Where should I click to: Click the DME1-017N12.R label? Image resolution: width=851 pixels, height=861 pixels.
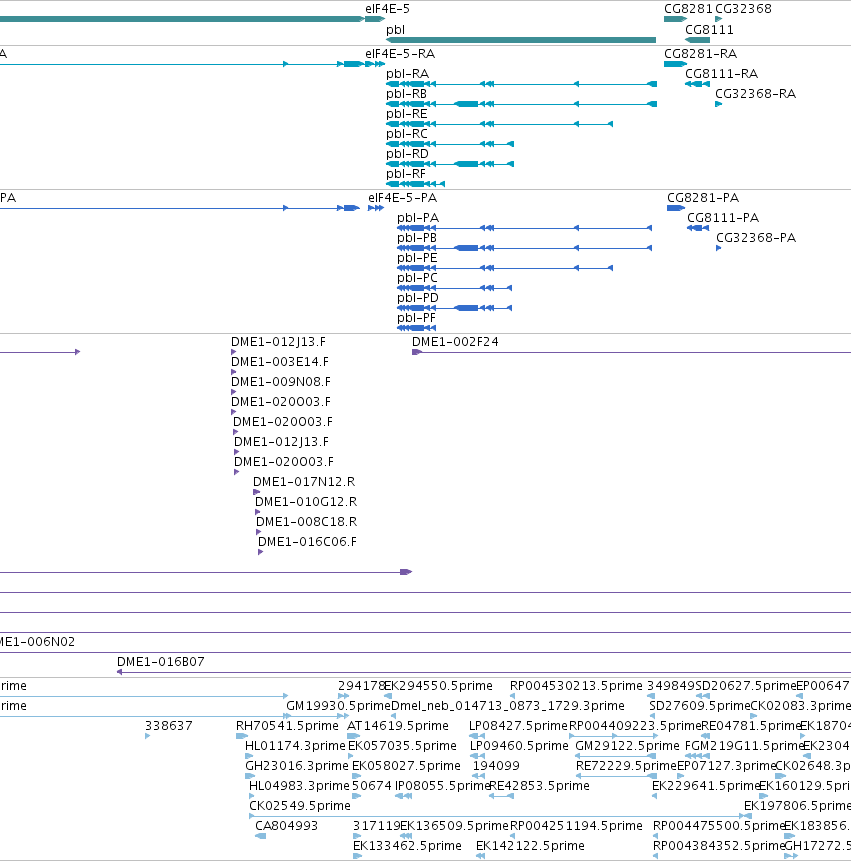[304, 482]
